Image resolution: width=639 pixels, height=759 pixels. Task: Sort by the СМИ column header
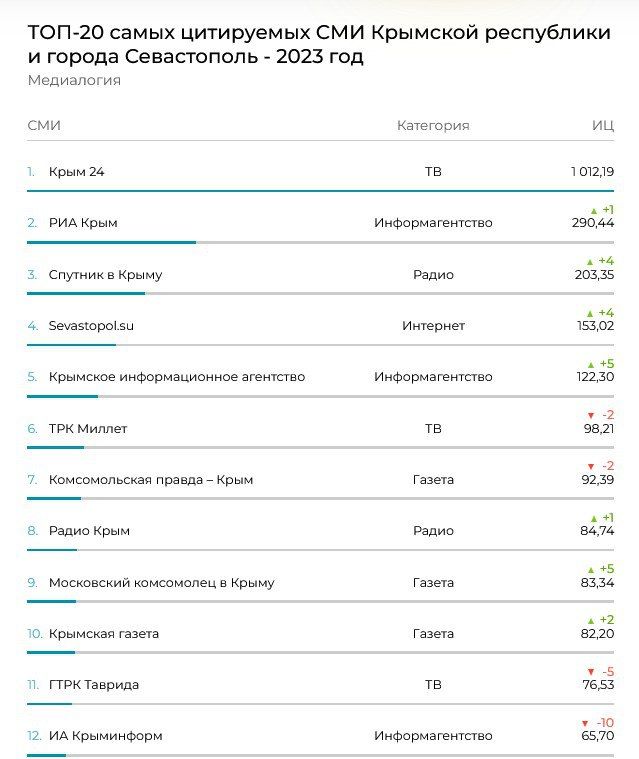coord(44,125)
